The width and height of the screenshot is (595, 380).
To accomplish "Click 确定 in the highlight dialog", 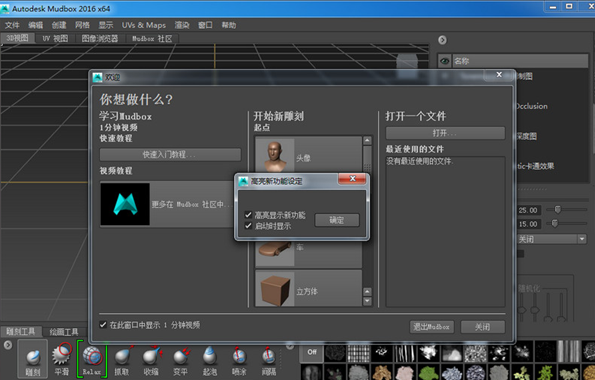I will 337,220.
